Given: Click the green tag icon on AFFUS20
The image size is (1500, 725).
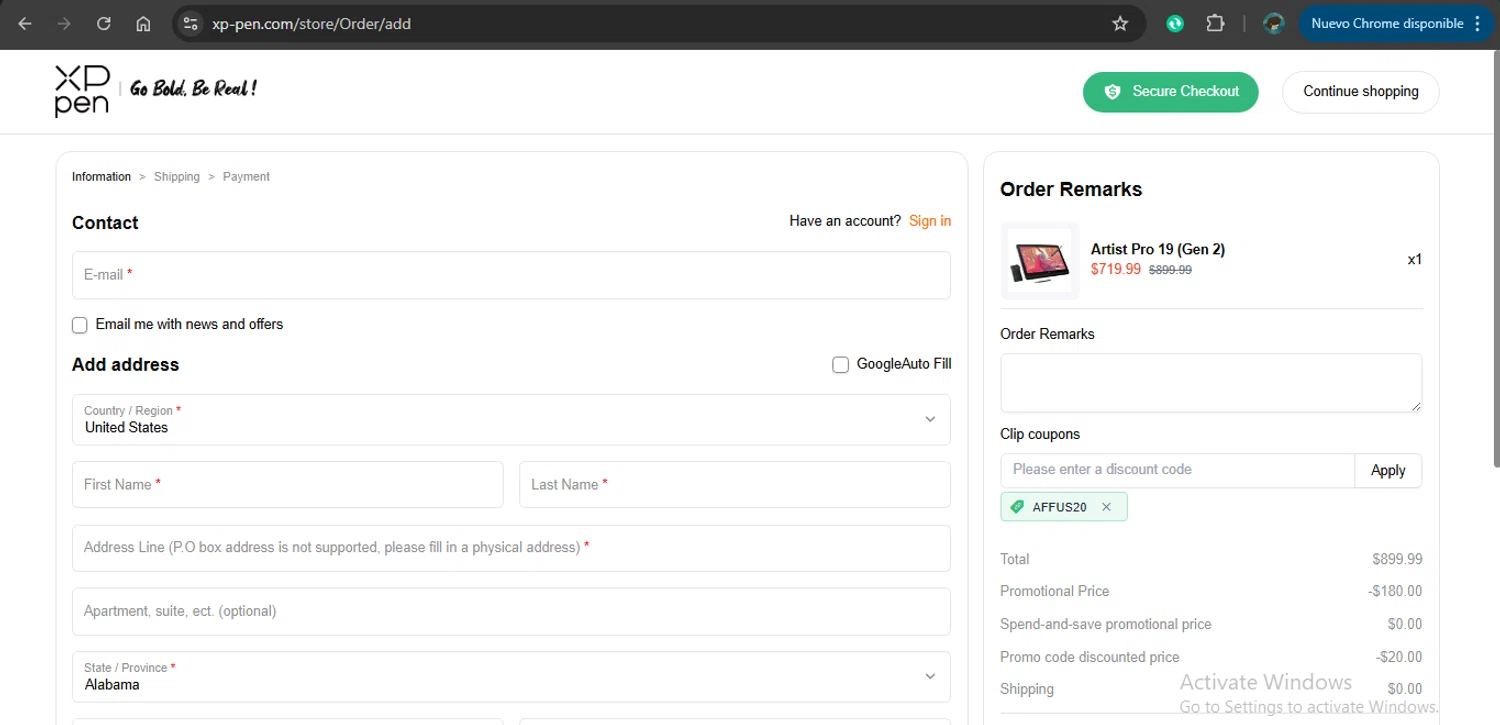Looking at the screenshot, I should [1017, 507].
